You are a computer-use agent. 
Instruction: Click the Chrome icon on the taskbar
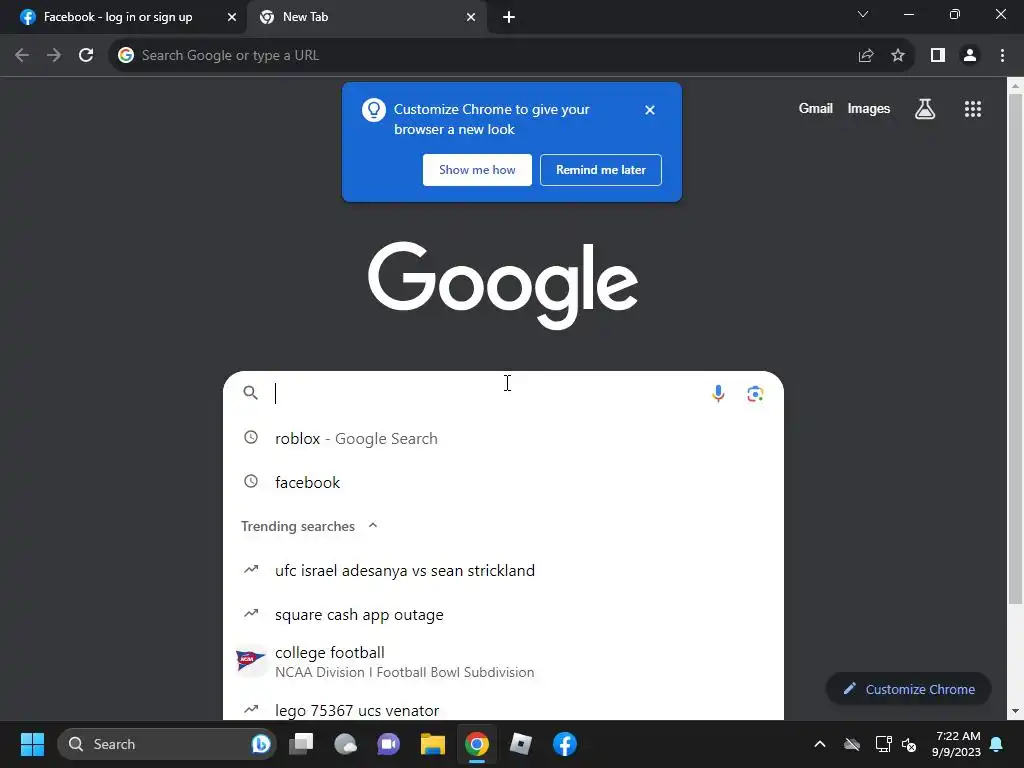[477, 744]
